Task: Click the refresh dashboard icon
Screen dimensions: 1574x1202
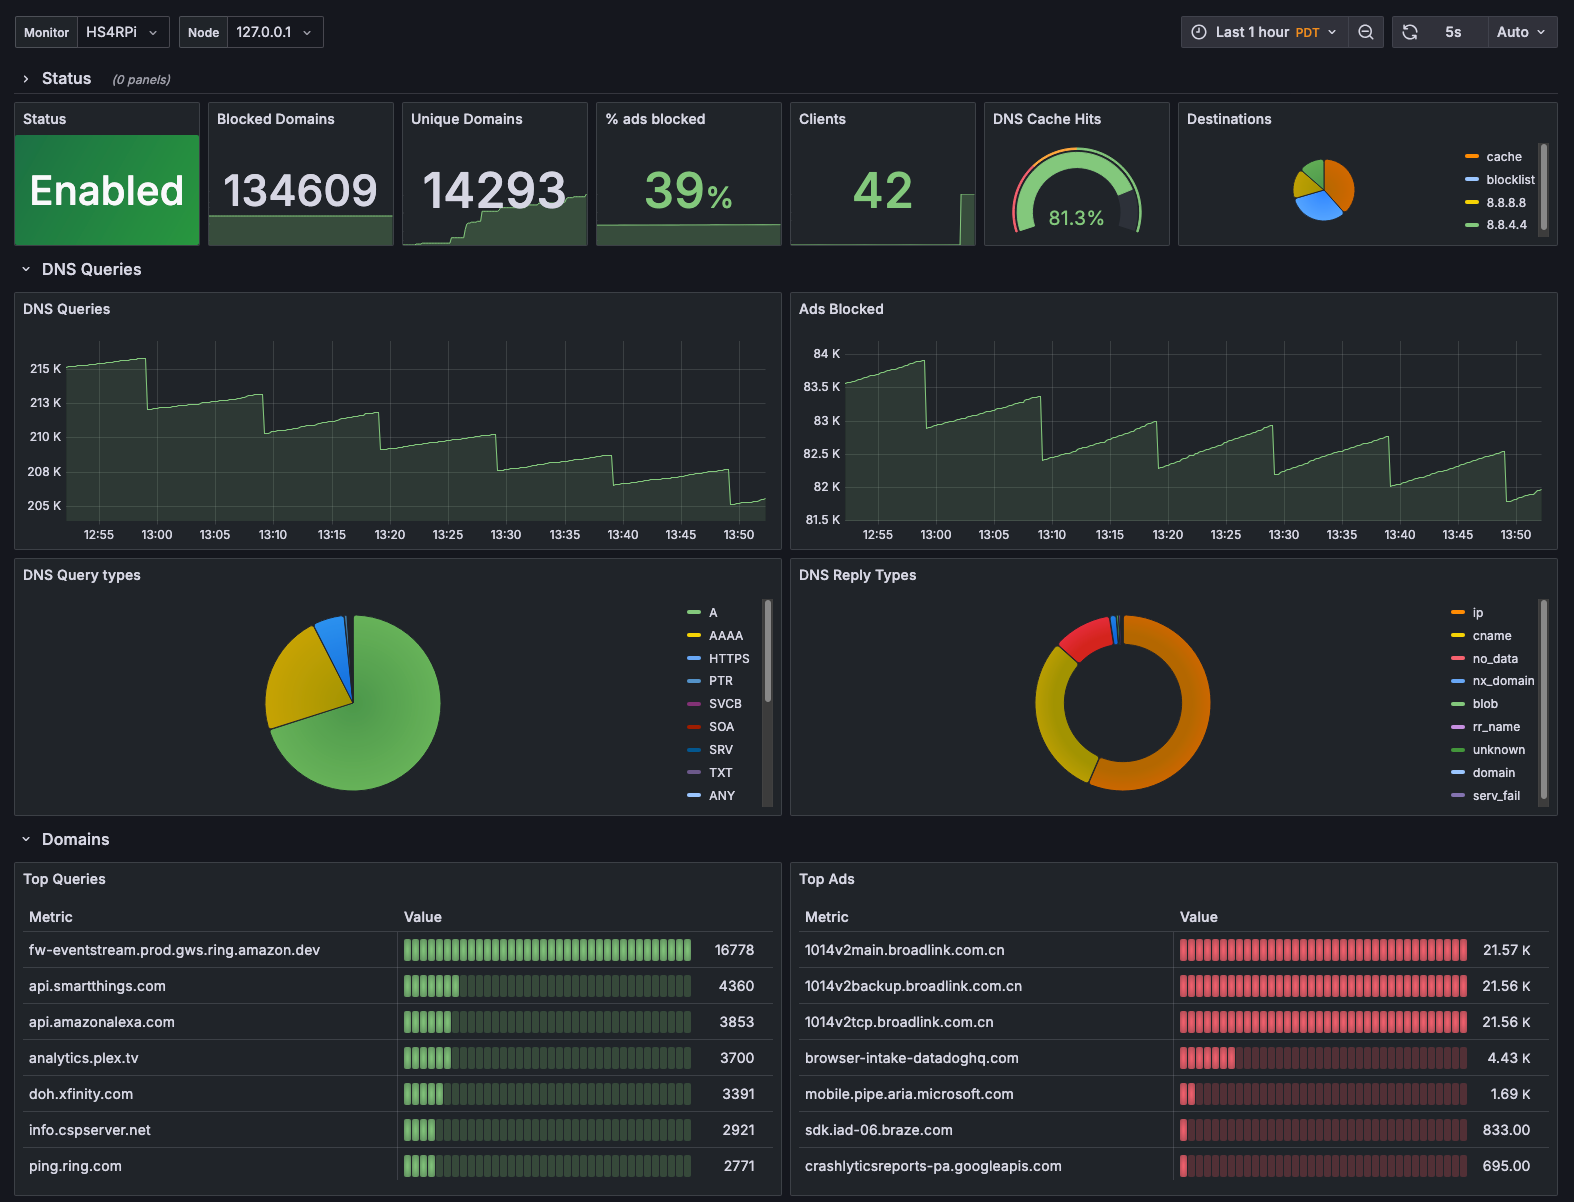Action: click(1410, 32)
